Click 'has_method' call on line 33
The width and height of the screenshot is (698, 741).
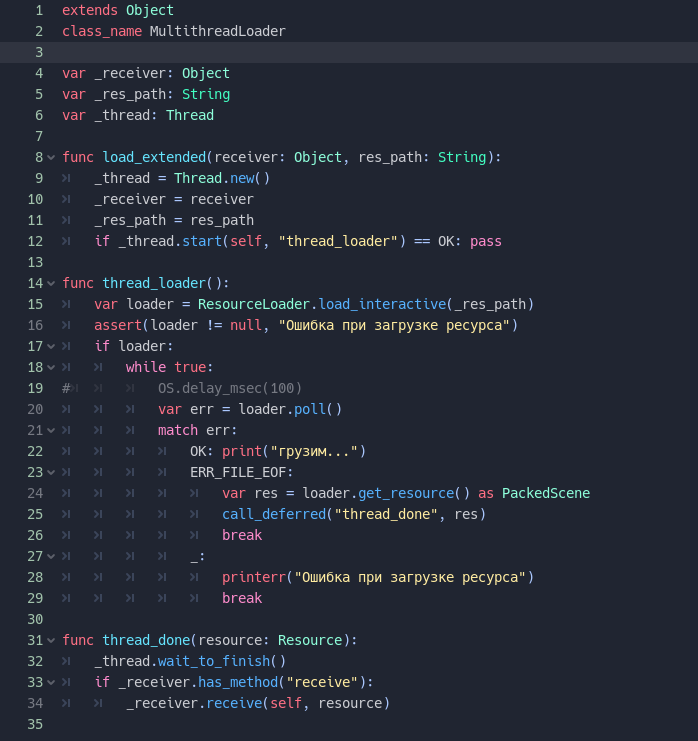pos(238,682)
